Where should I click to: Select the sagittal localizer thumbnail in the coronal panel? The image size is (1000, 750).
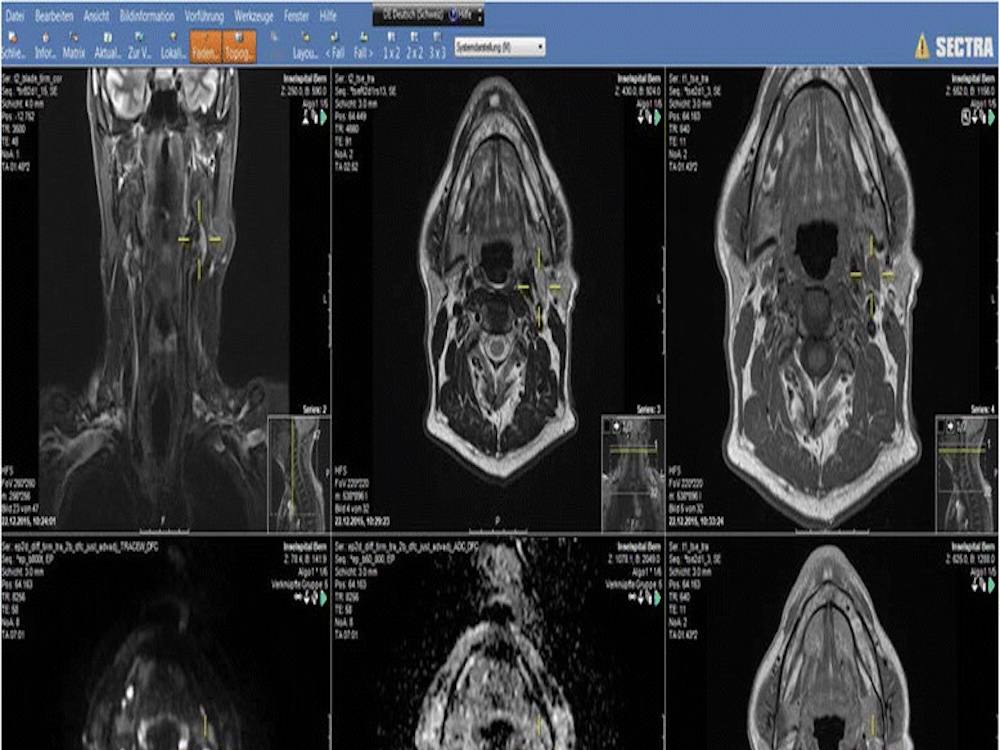click(x=299, y=474)
